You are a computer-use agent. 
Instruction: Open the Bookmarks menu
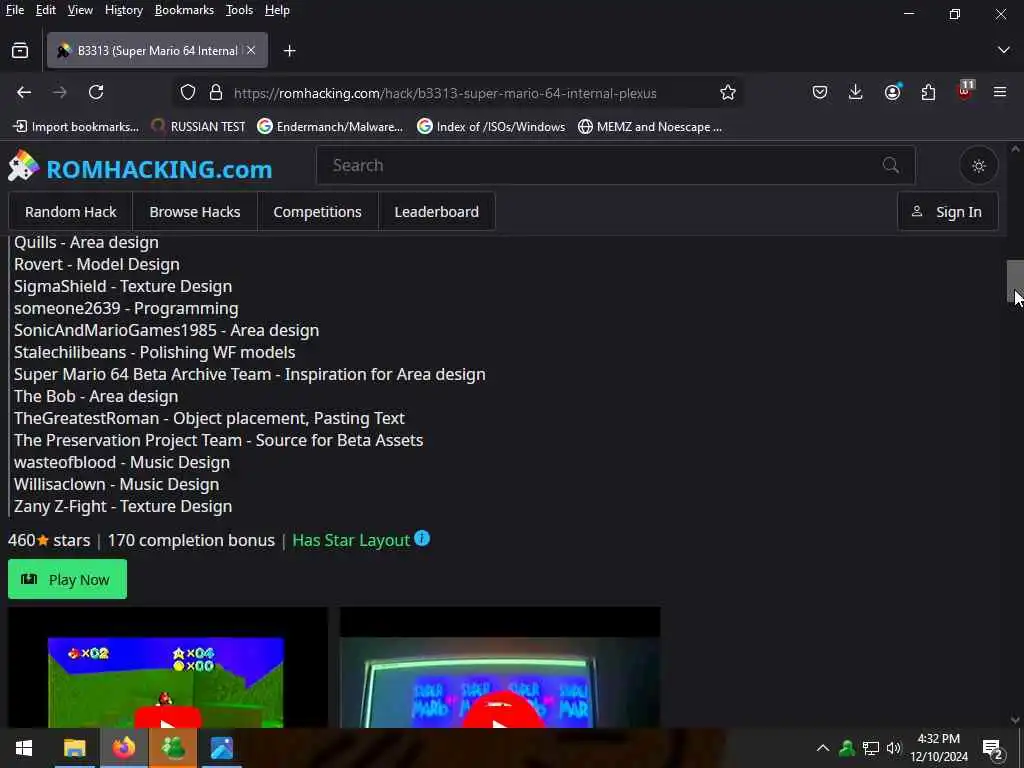click(x=184, y=10)
